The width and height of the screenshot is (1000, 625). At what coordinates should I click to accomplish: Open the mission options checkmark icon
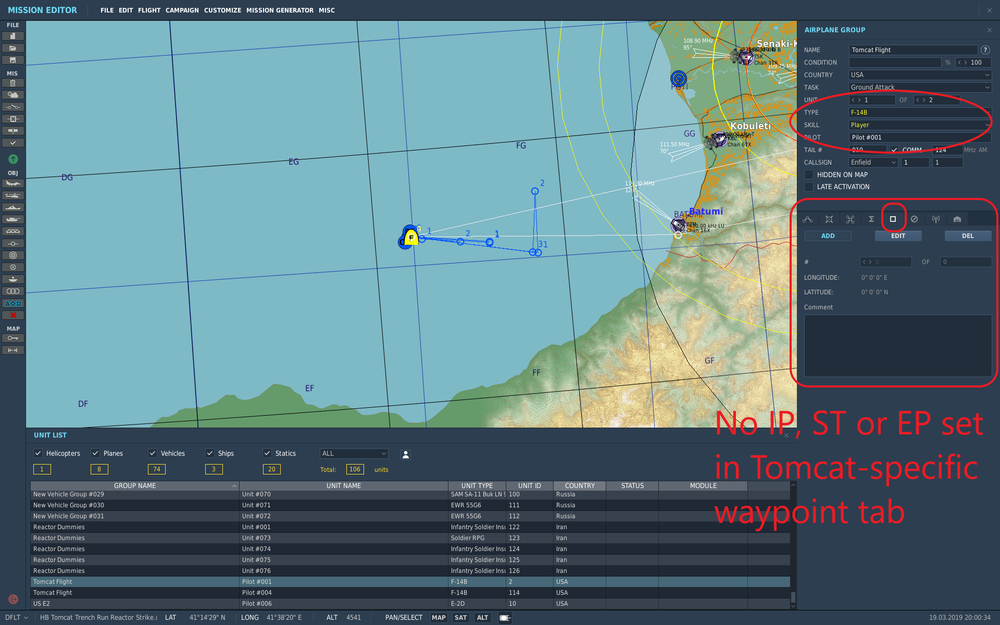(x=13, y=143)
